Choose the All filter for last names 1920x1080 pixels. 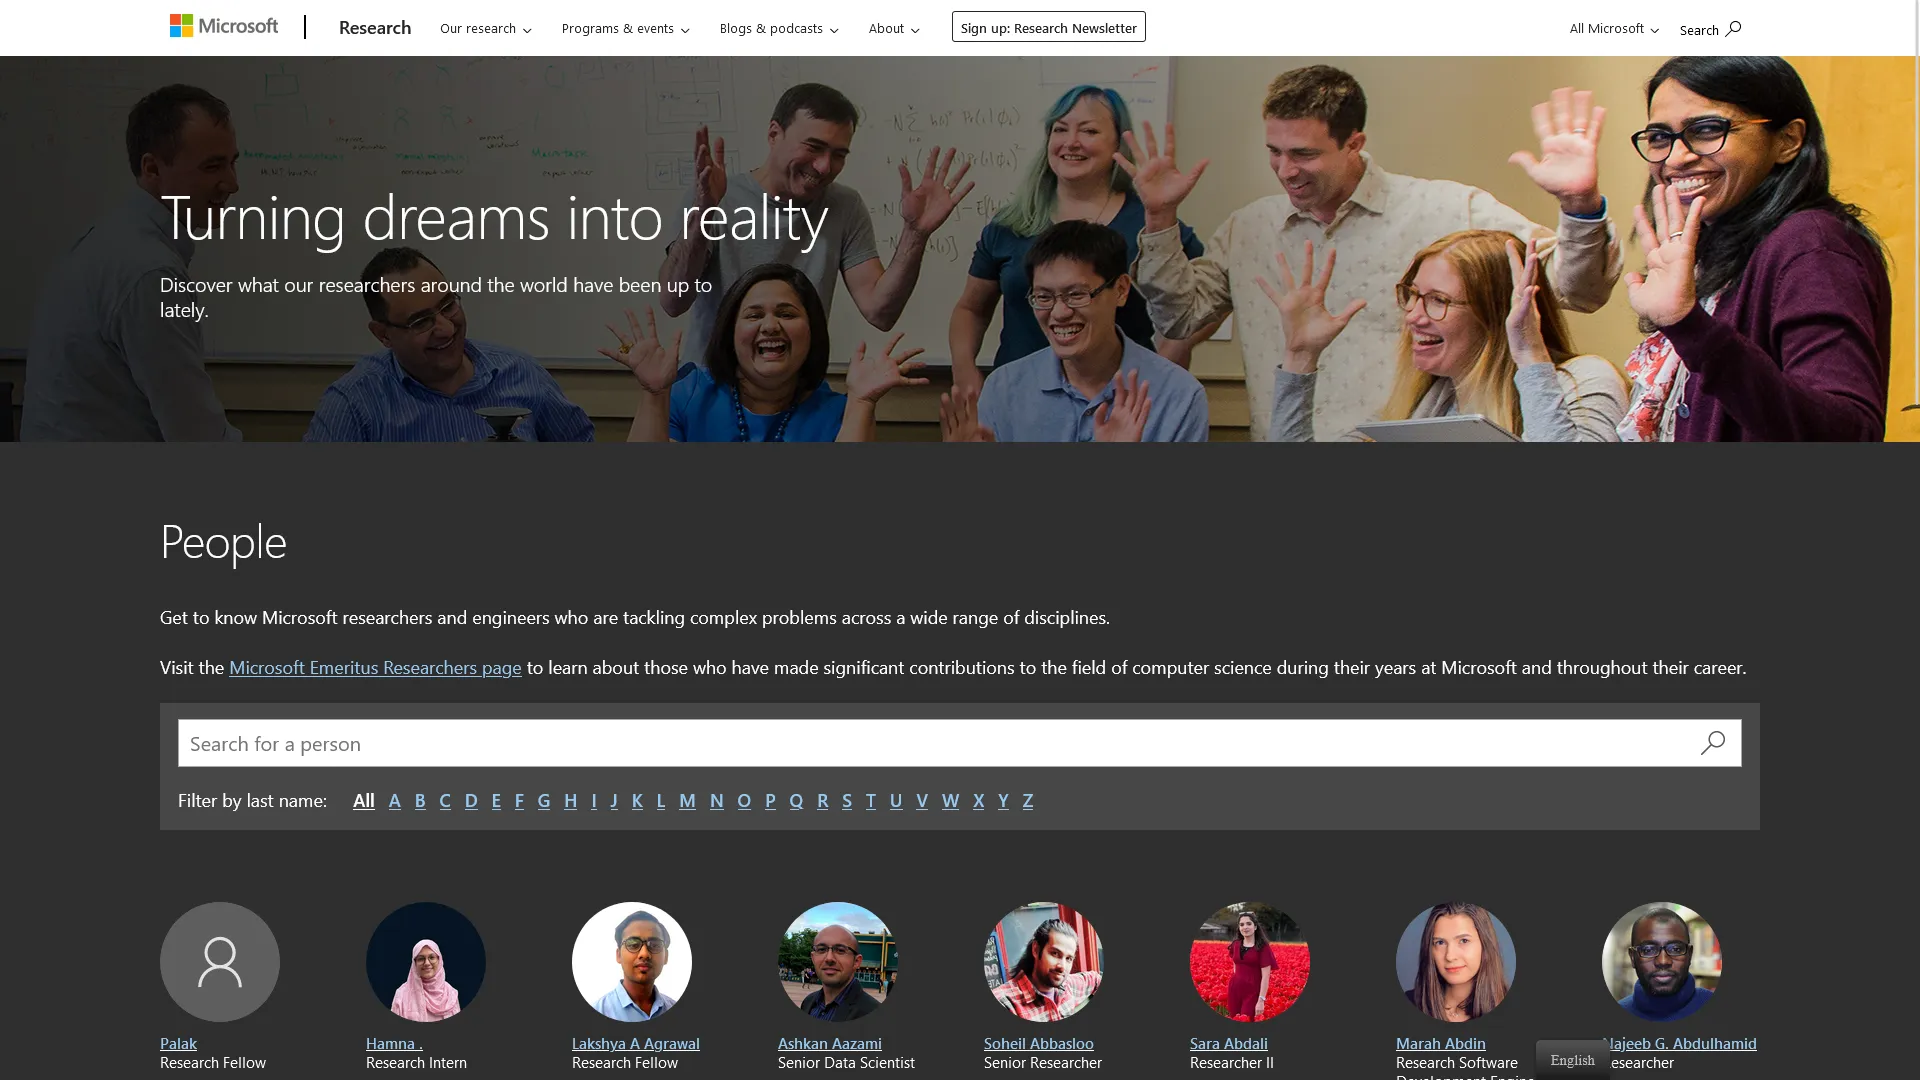click(363, 800)
